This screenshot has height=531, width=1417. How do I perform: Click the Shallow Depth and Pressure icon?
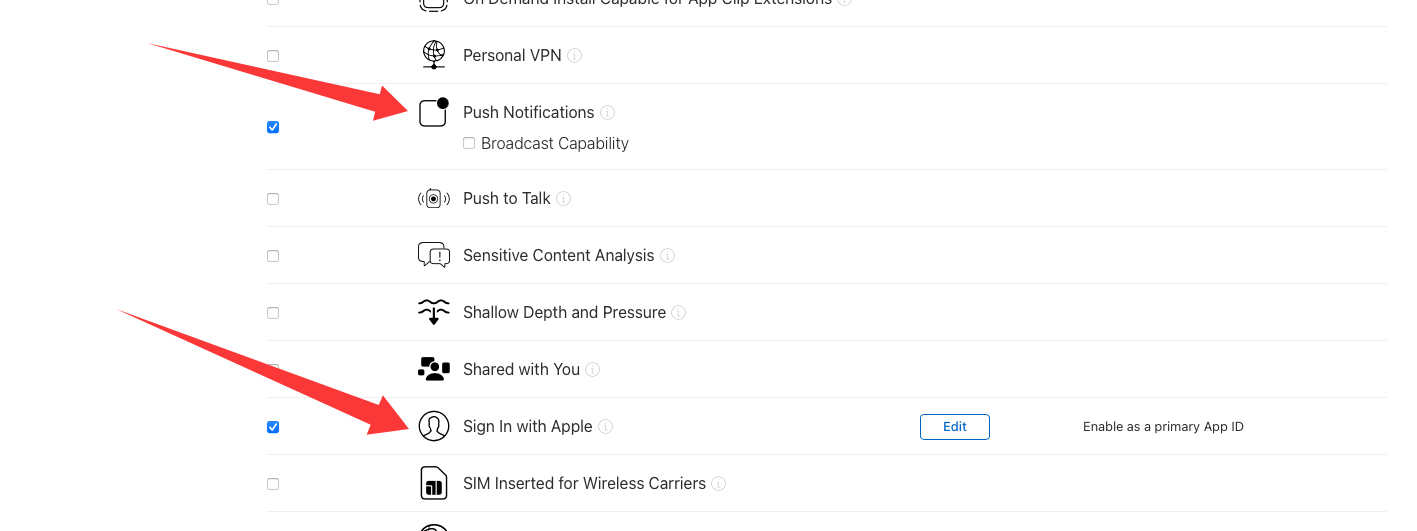[433, 312]
